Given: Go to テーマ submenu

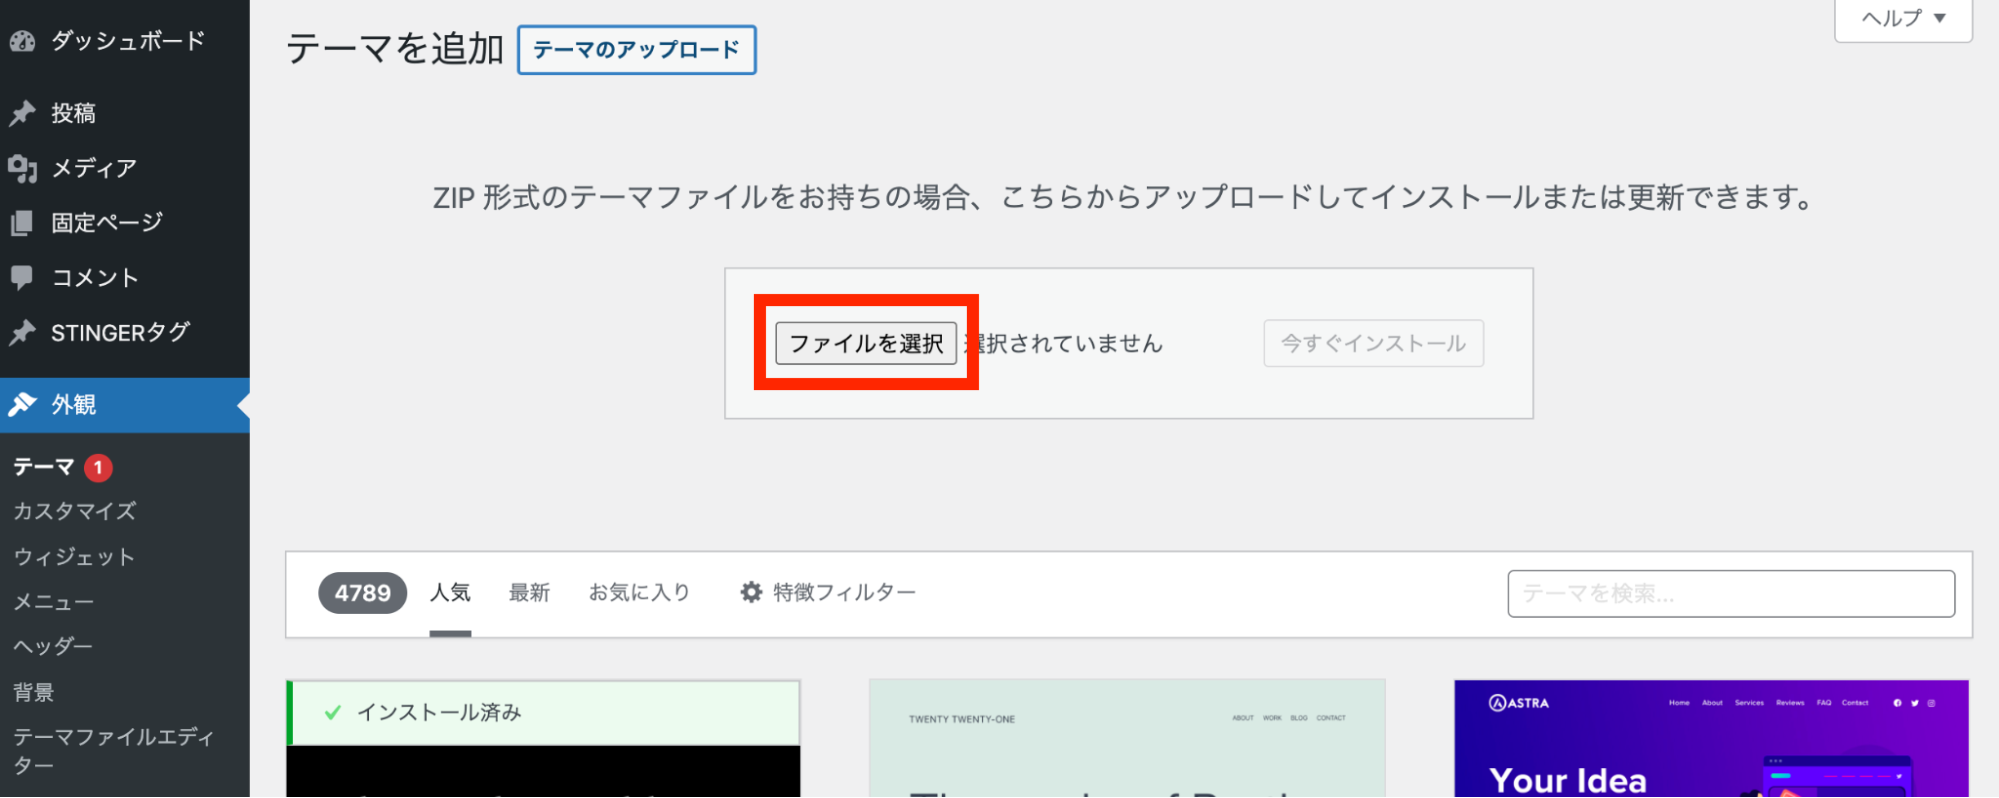Looking at the screenshot, I should [x=44, y=467].
